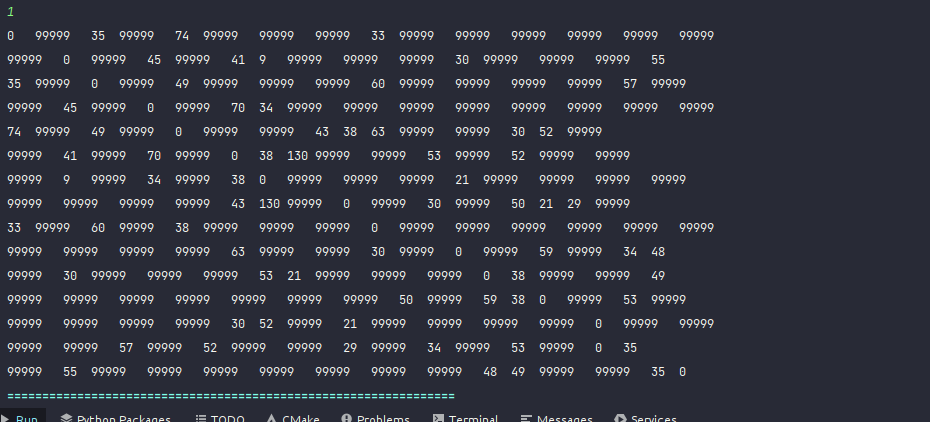Screen dimensions: 930x422
Task: Click the 9 in the row ending 55
Action: [x=263, y=60]
